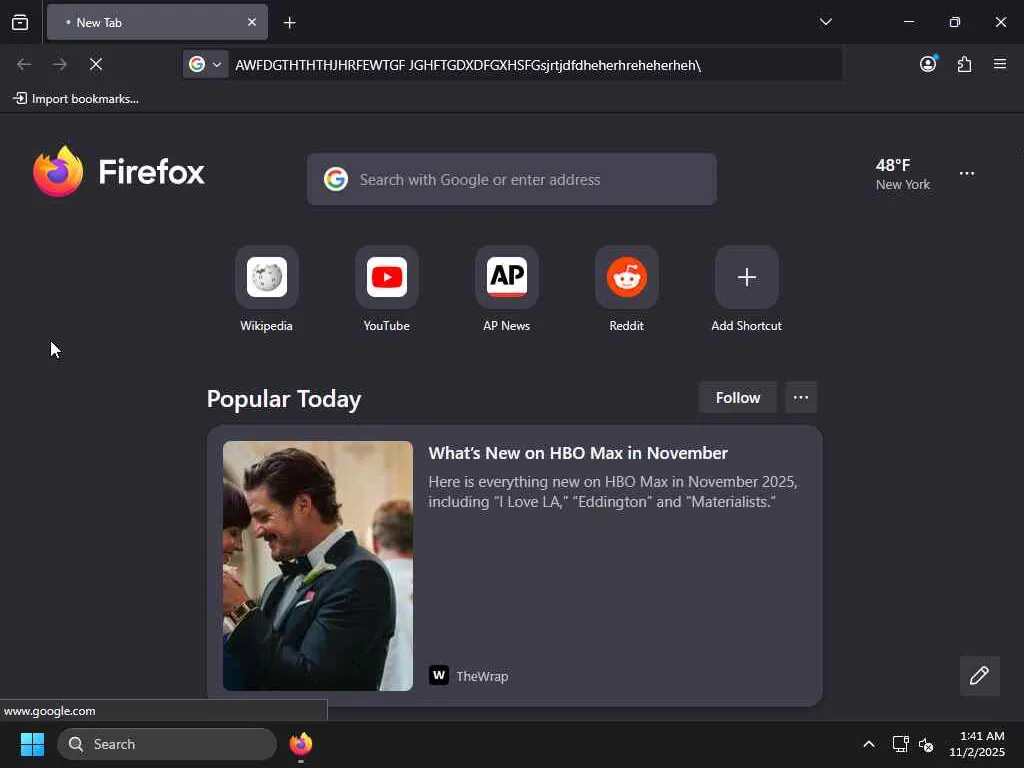Open What's New on HBO Max headline
This screenshot has width=1024, height=768.
pyautogui.click(x=578, y=453)
